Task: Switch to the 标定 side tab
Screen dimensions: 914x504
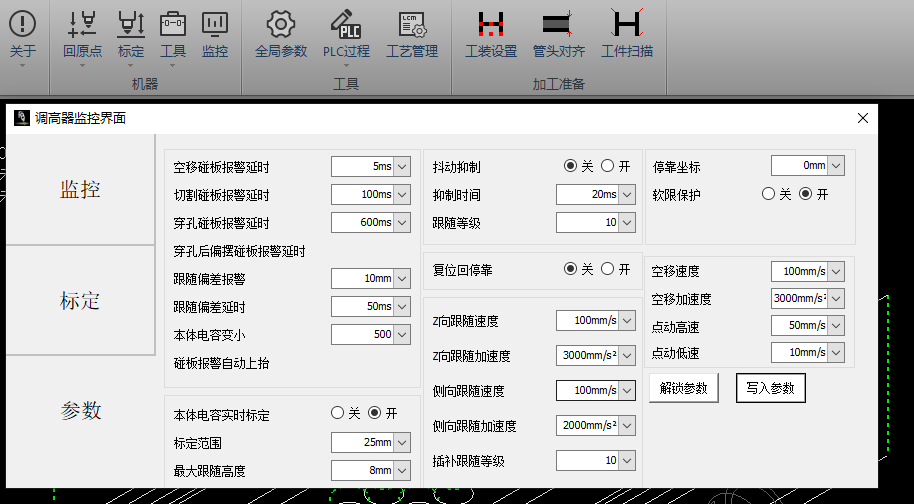Action: click(80, 301)
